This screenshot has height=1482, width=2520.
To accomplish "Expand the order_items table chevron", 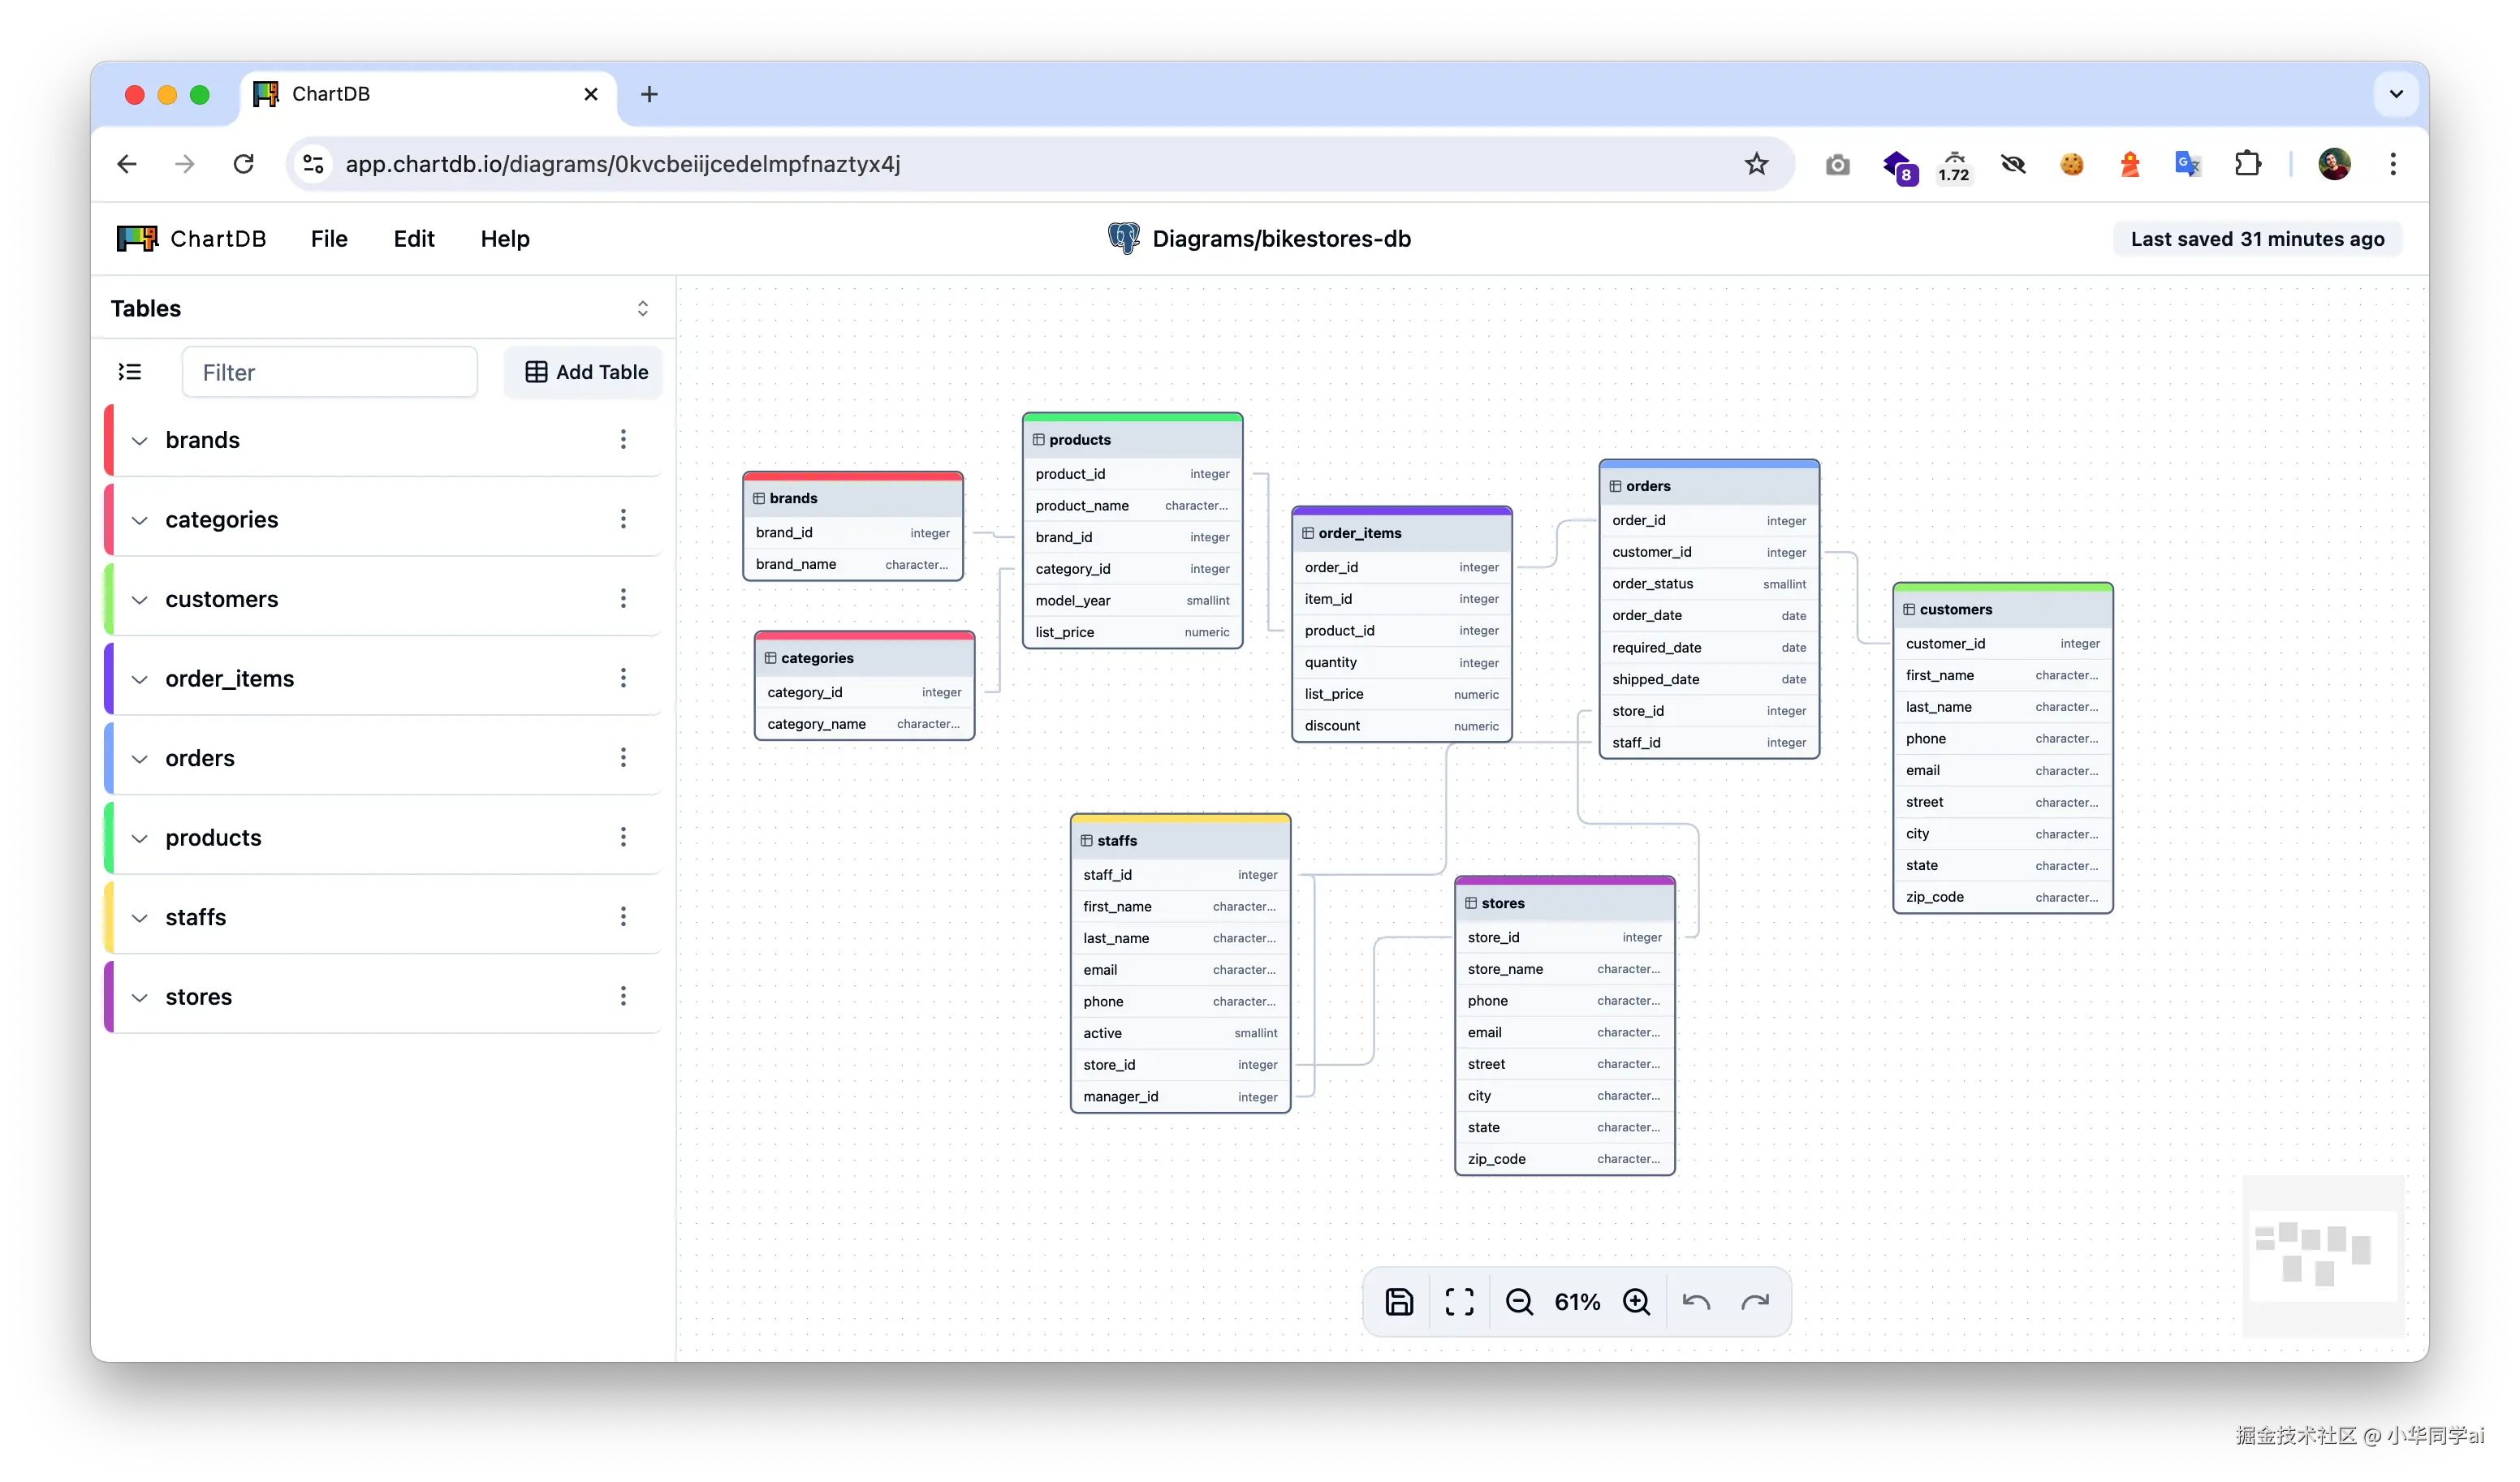I will [x=140, y=680].
